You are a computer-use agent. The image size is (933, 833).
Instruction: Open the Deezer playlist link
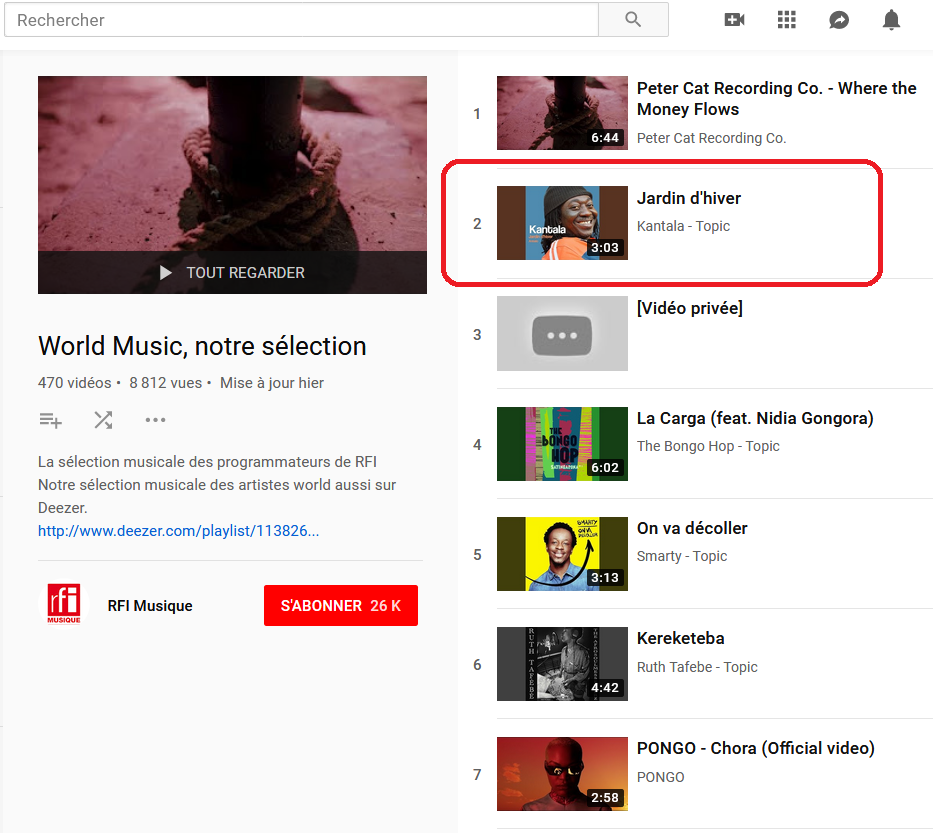click(x=179, y=531)
